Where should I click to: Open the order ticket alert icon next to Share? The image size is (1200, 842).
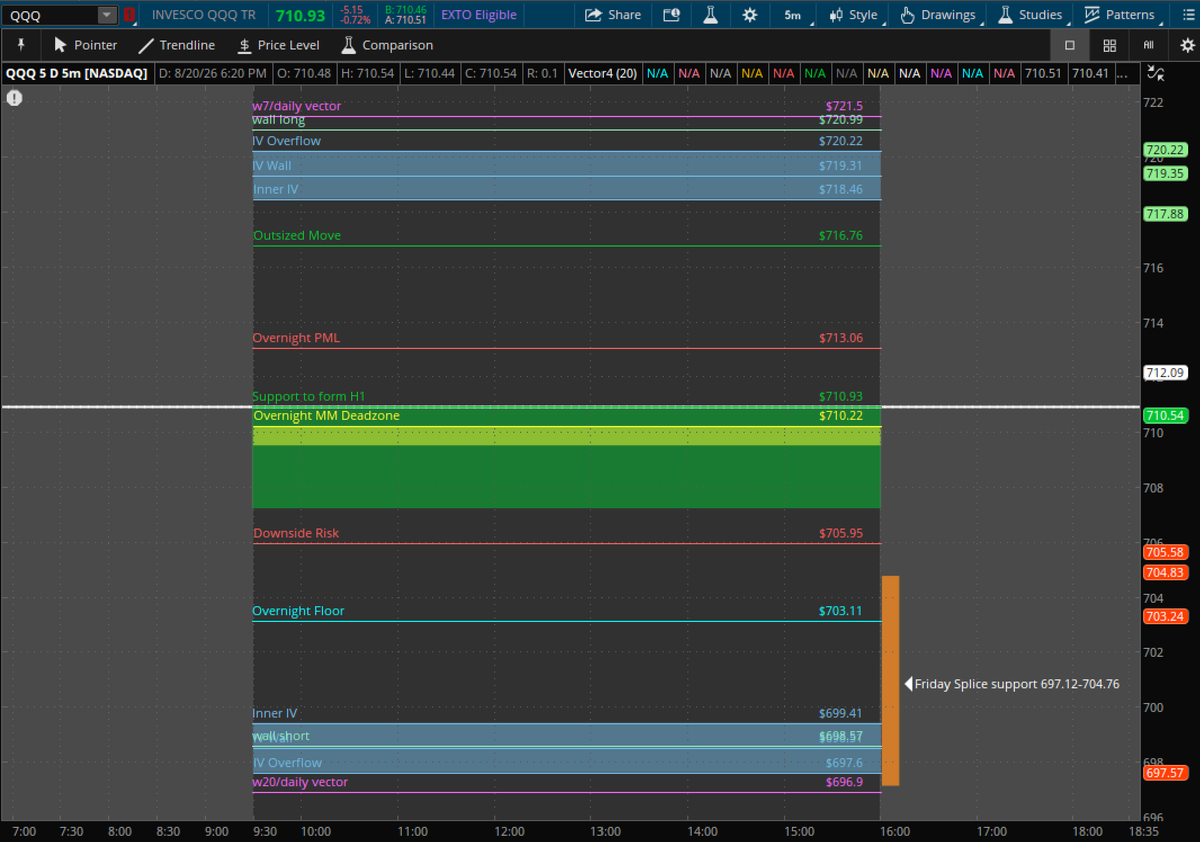click(x=671, y=15)
